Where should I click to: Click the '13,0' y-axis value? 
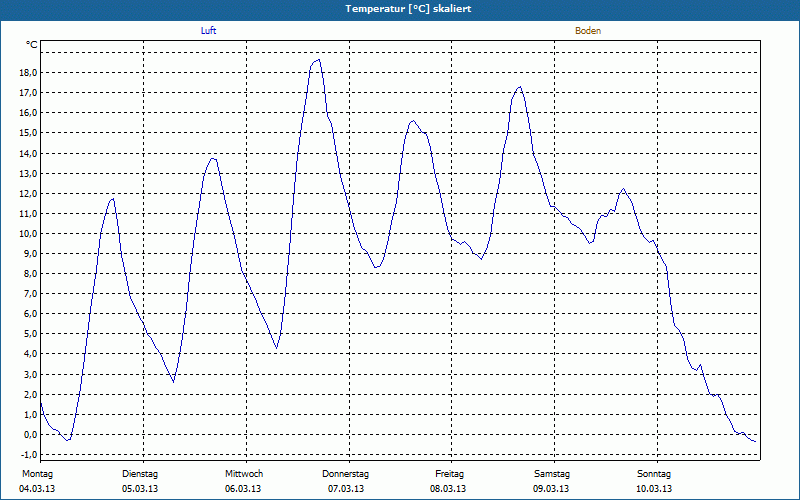point(28,173)
